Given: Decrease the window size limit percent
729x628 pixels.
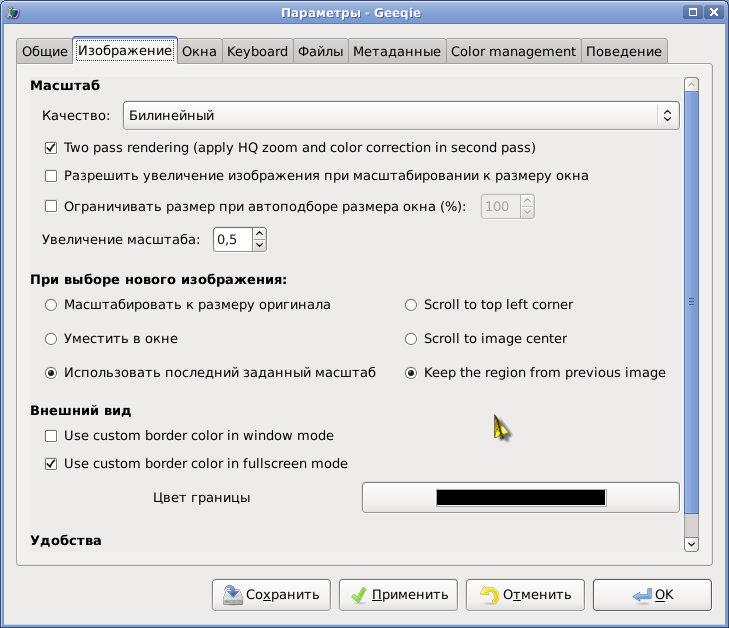Looking at the screenshot, I should point(527,212).
